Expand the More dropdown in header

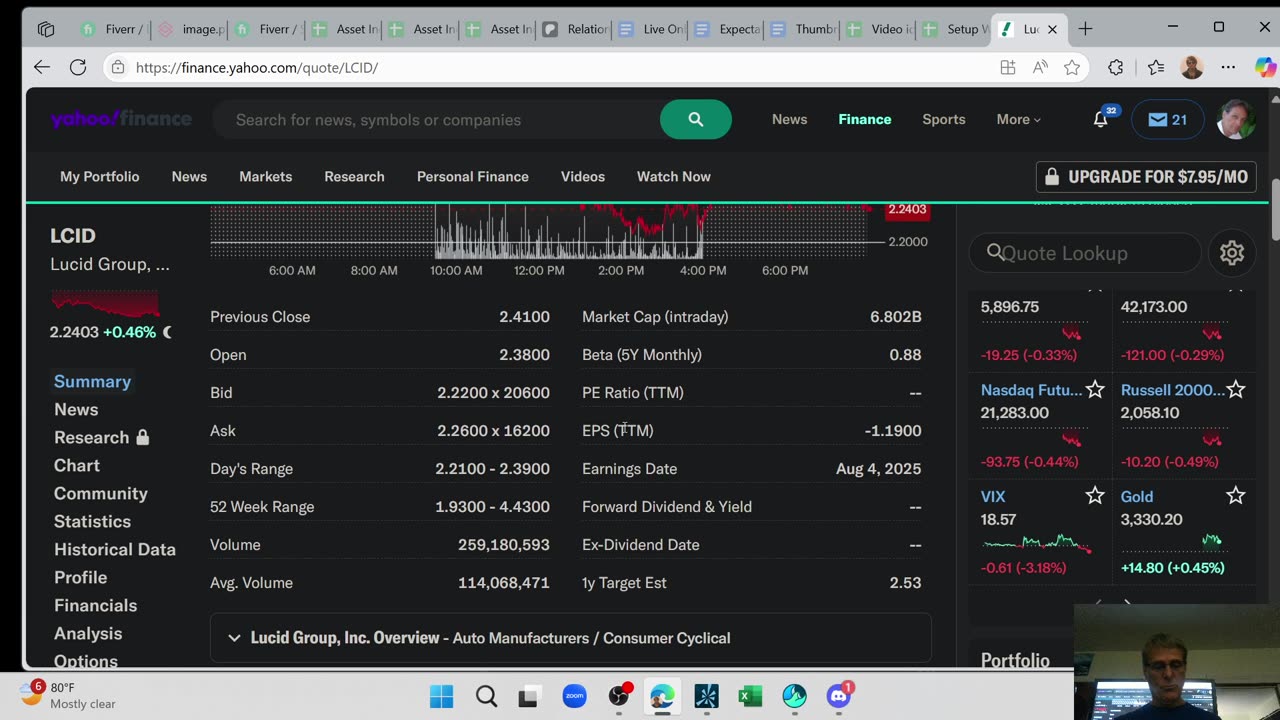click(x=1019, y=120)
